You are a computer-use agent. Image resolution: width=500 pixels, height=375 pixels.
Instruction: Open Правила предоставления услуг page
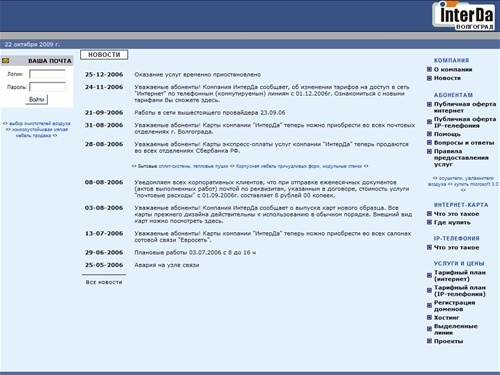click(x=461, y=158)
